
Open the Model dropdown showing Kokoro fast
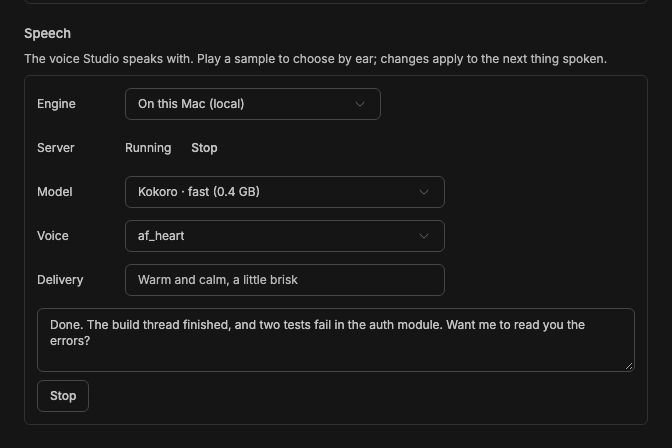[x=285, y=192]
